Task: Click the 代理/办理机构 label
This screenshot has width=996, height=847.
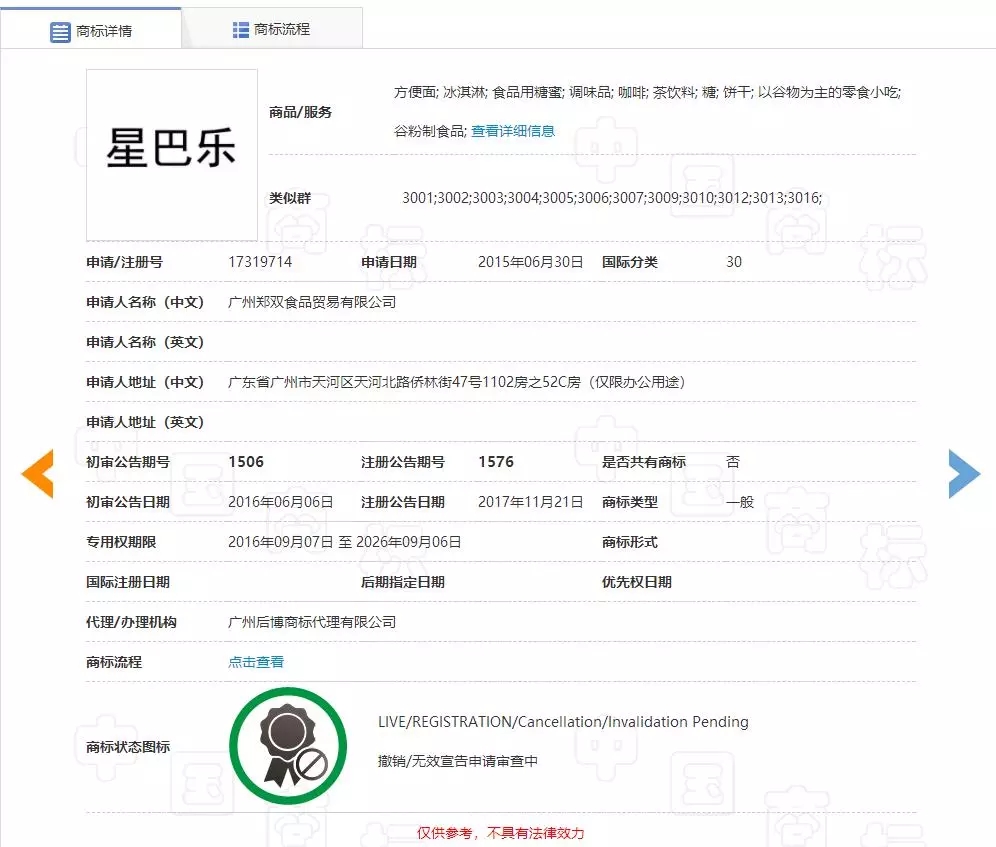Action: [x=131, y=622]
